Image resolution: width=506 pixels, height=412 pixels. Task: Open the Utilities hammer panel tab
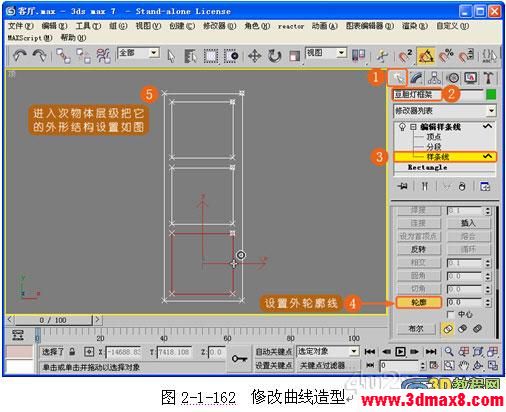coord(489,78)
